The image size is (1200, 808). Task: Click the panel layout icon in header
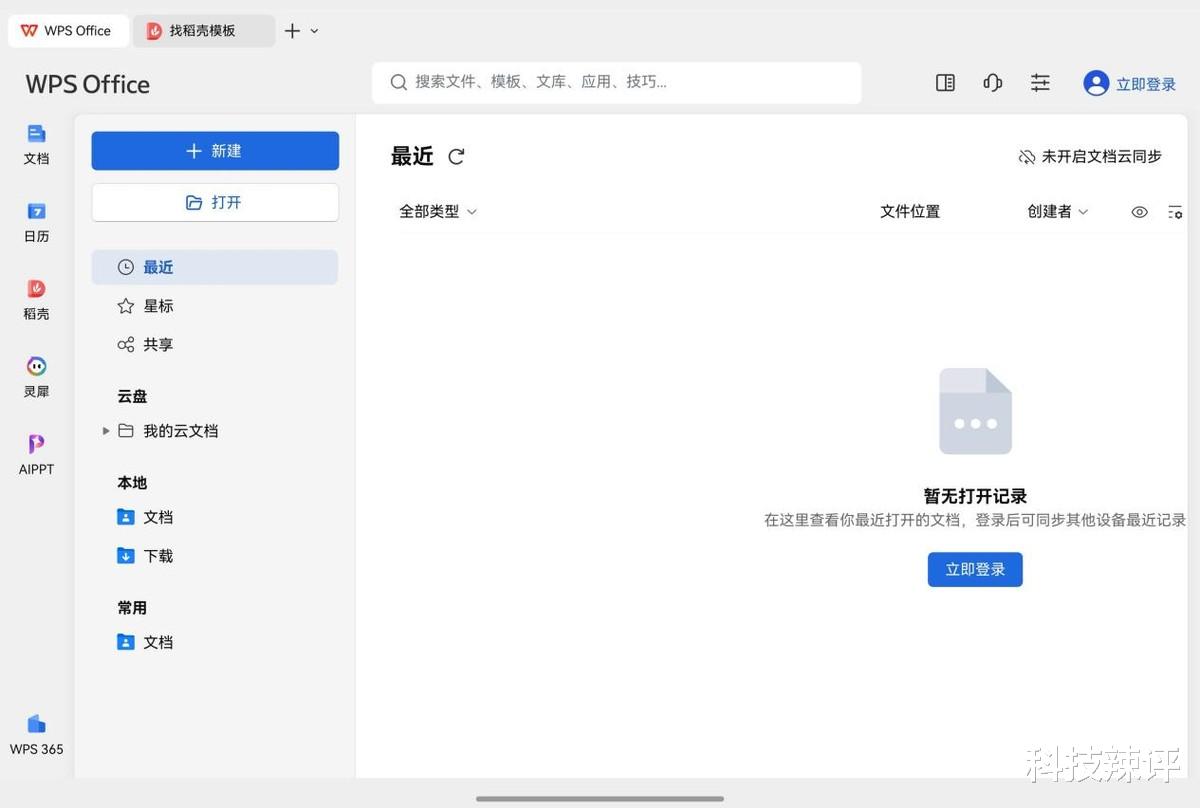coord(945,83)
